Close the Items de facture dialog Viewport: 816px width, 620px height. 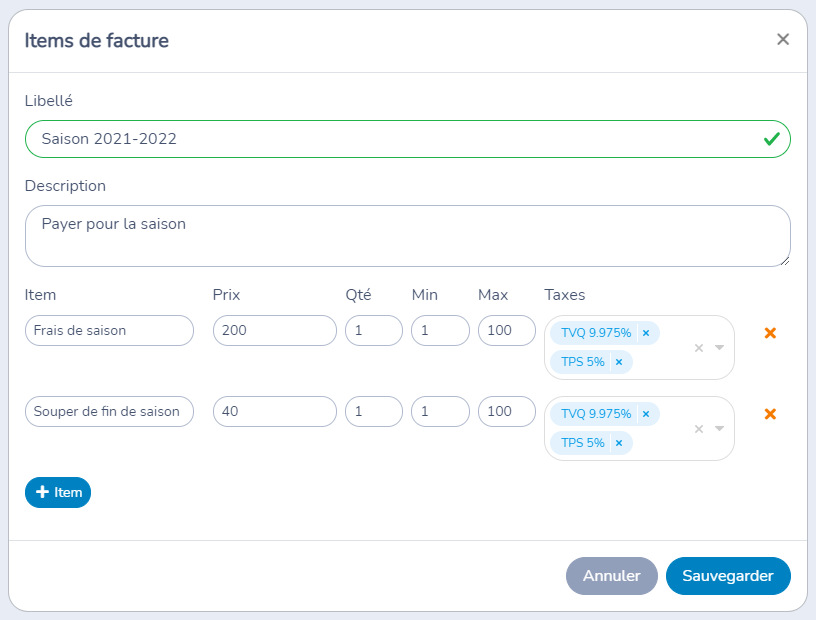tap(783, 40)
